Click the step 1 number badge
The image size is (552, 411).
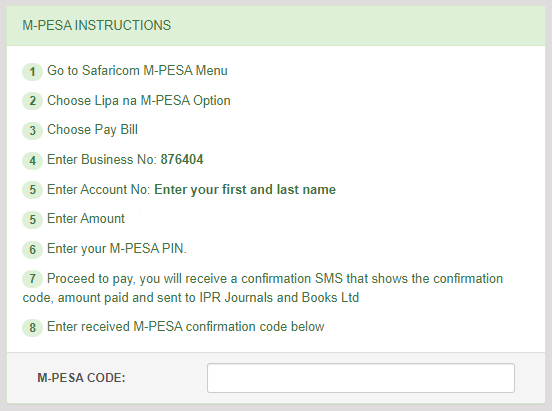tap(32, 71)
